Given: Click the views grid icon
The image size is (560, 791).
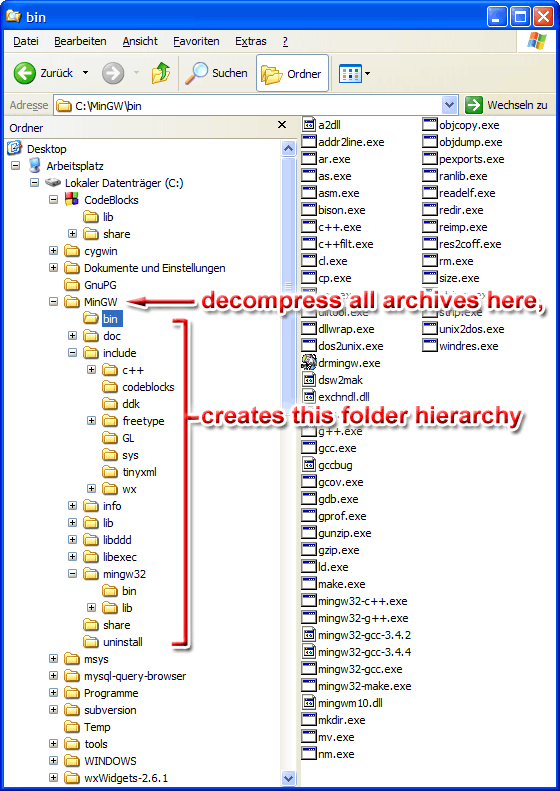Looking at the screenshot, I should (x=351, y=74).
